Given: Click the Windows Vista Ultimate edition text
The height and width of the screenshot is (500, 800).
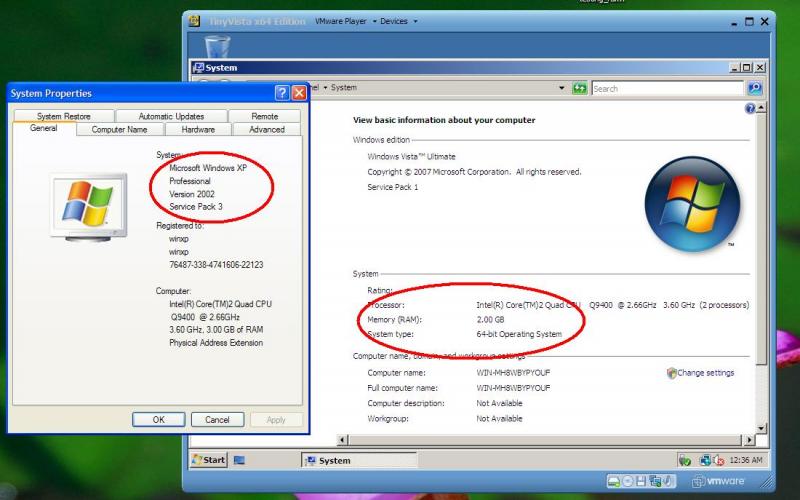Looking at the screenshot, I should tap(411, 157).
